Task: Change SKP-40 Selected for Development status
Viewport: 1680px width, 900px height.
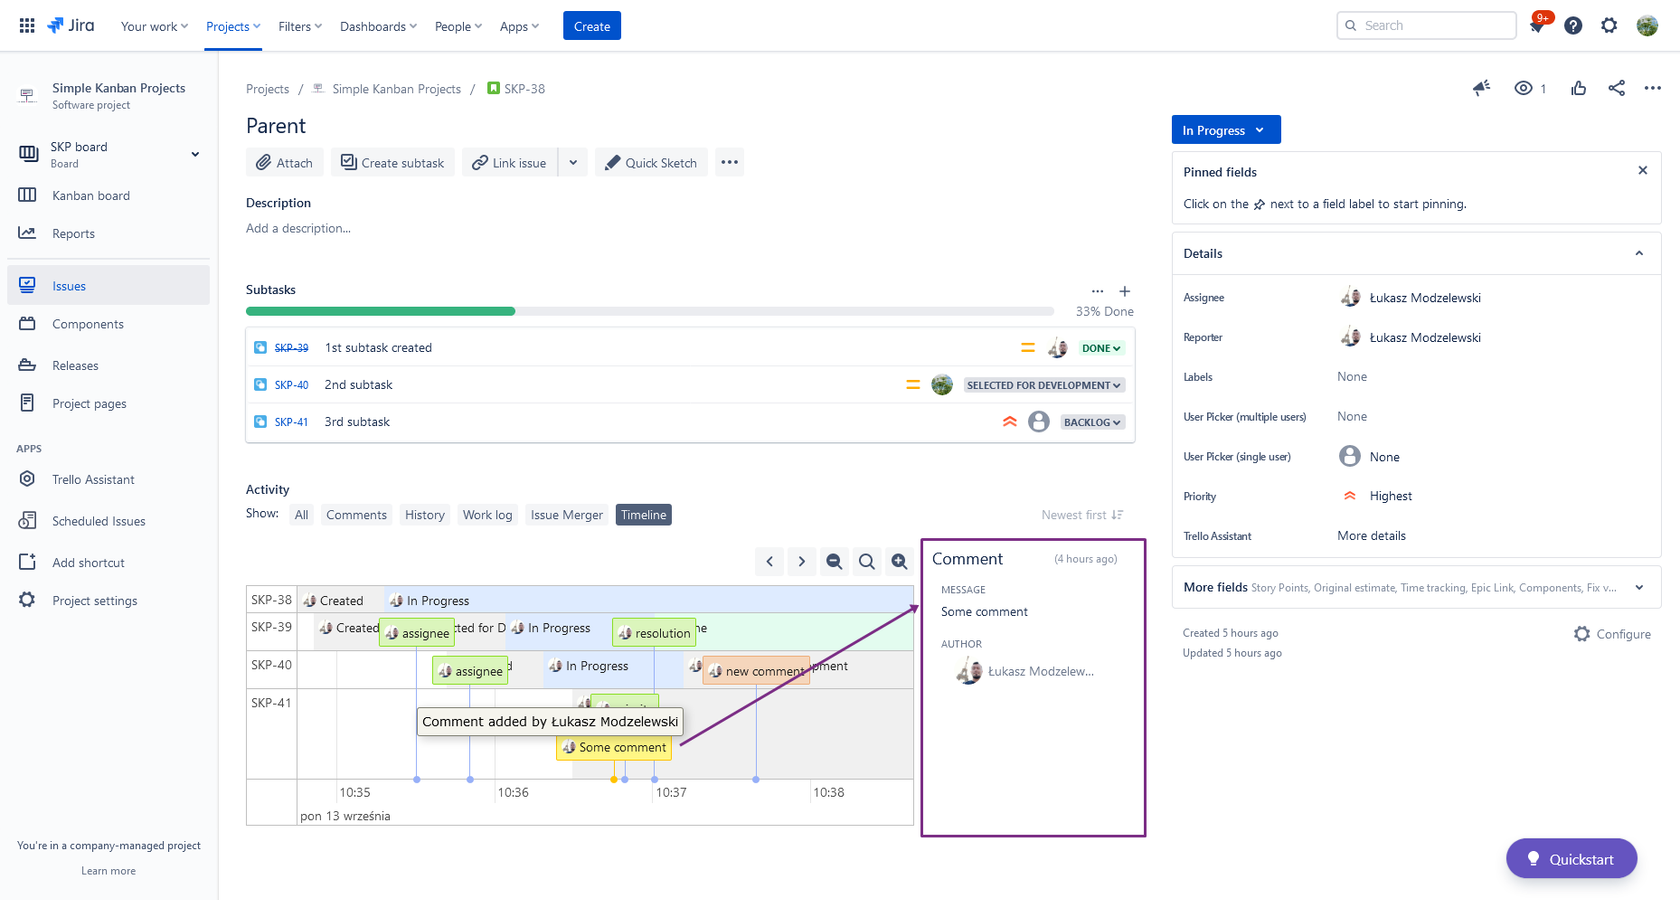Action: coord(1044,385)
